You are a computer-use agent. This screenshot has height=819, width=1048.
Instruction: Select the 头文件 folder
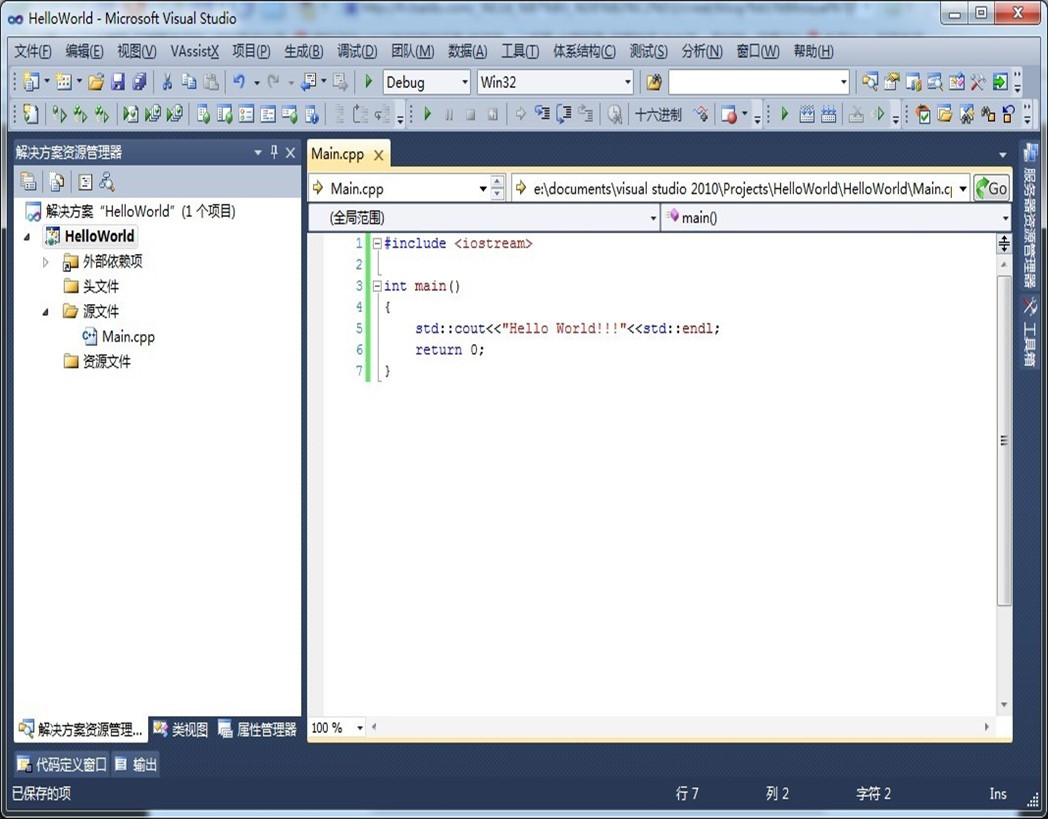click(x=92, y=287)
